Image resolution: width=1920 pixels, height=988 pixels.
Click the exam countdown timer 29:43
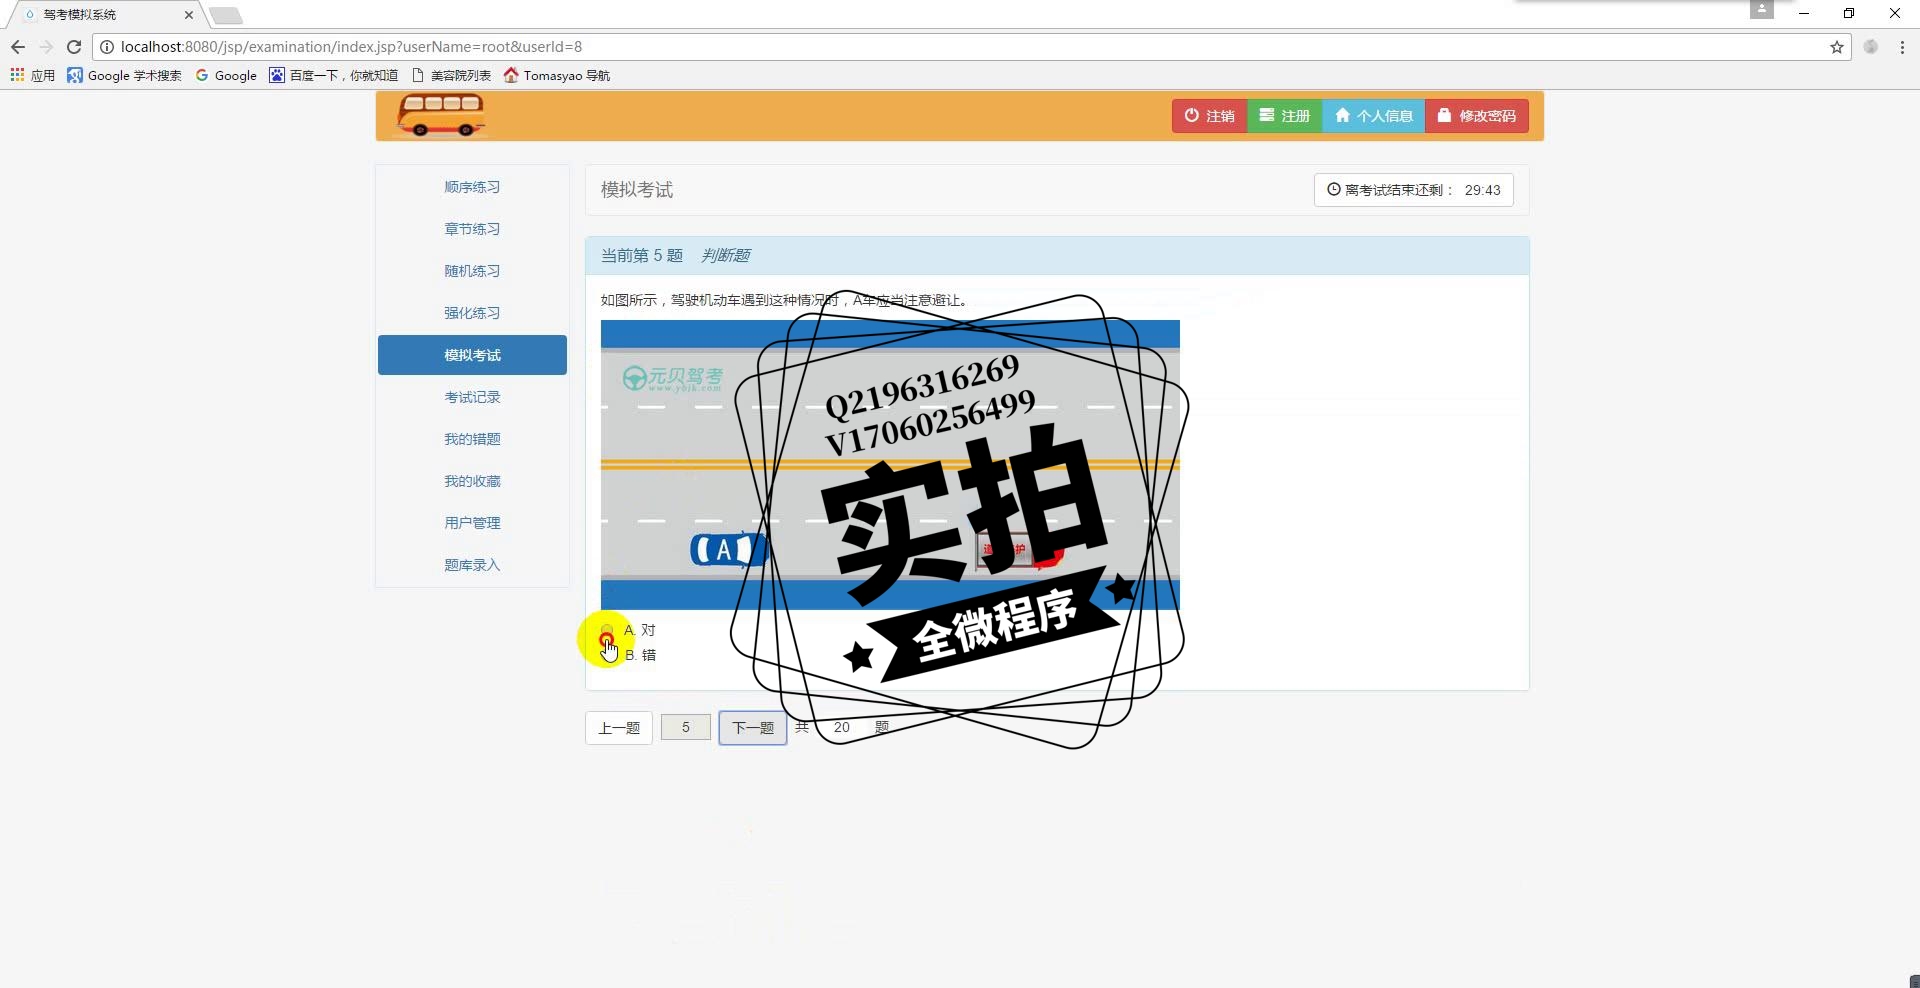tap(1413, 190)
